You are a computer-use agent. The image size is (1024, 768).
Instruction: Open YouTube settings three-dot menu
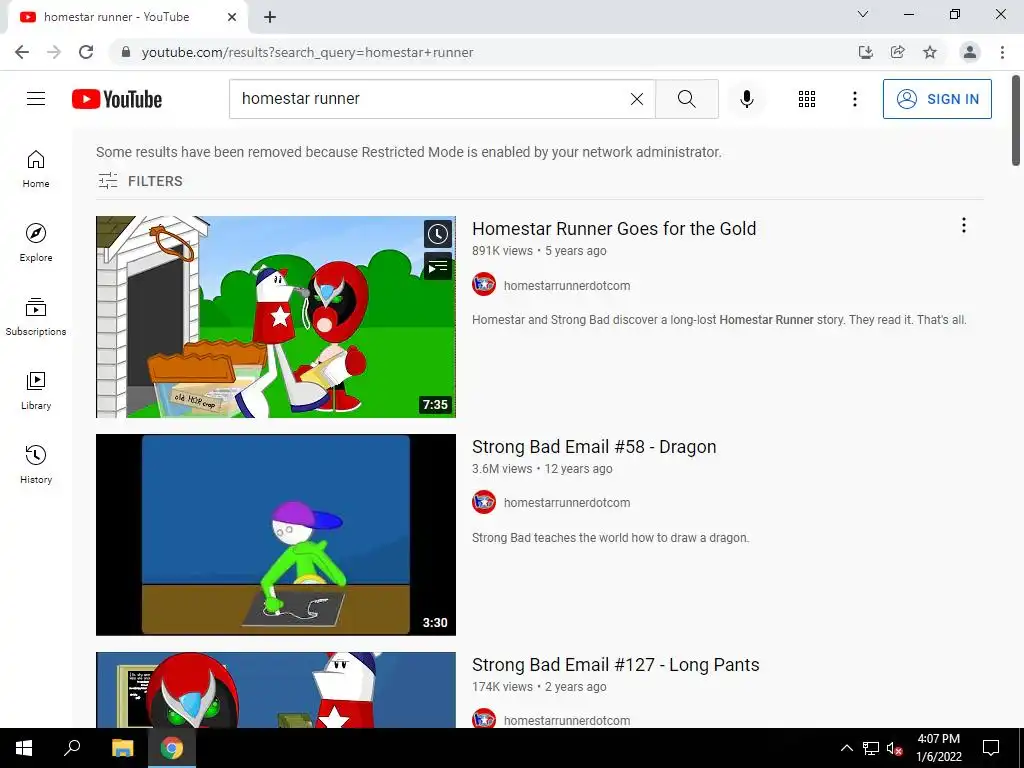[854, 99]
